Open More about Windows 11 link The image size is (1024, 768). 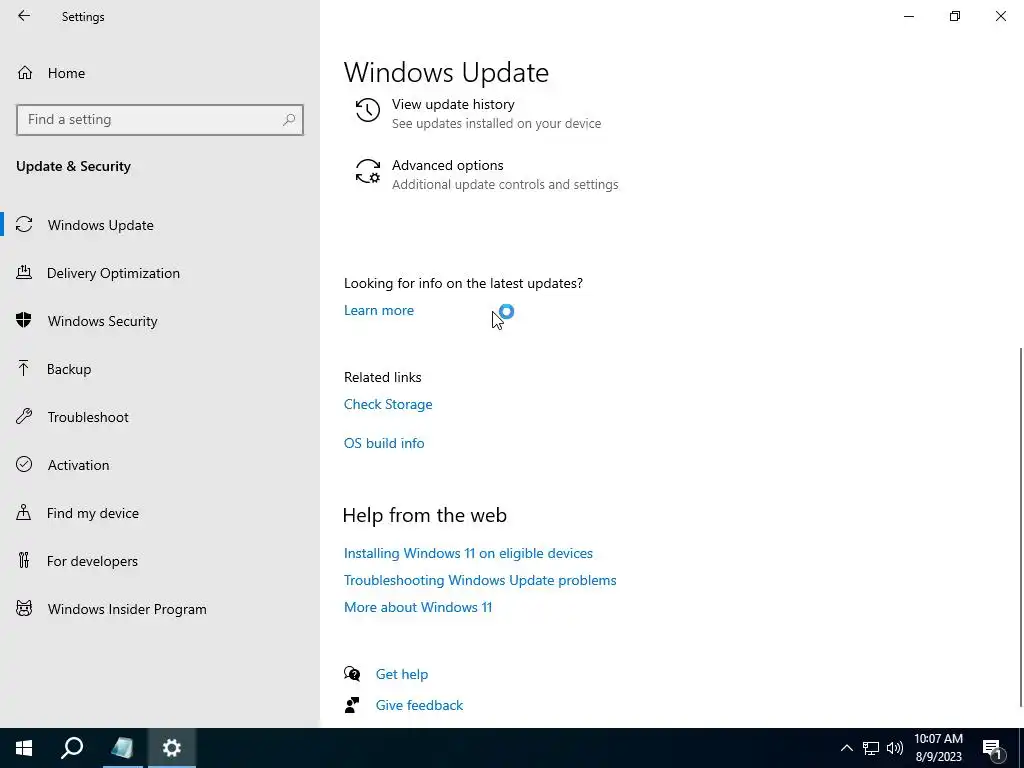tap(418, 607)
